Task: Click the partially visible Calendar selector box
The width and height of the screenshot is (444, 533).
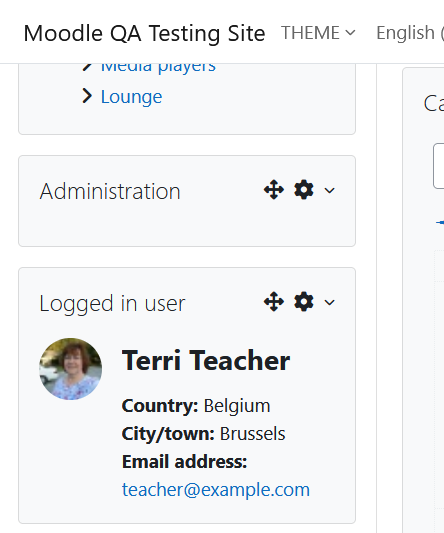Action: (x=439, y=166)
